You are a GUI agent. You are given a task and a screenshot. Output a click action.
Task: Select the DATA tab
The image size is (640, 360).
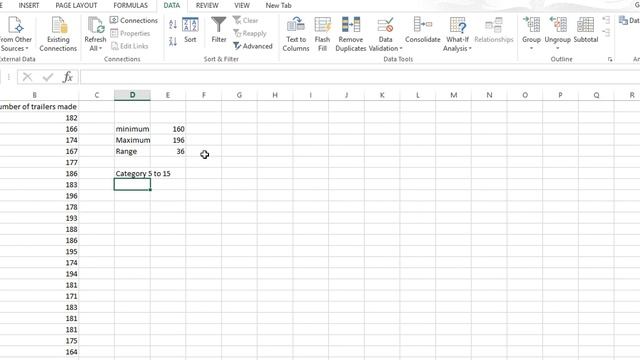[x=171, y=5]
